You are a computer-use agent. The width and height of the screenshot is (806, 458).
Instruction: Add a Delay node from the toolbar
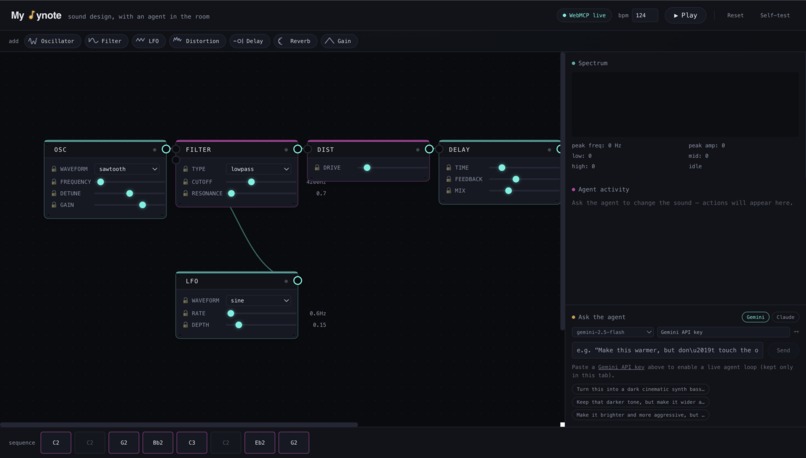pos(249,41)
